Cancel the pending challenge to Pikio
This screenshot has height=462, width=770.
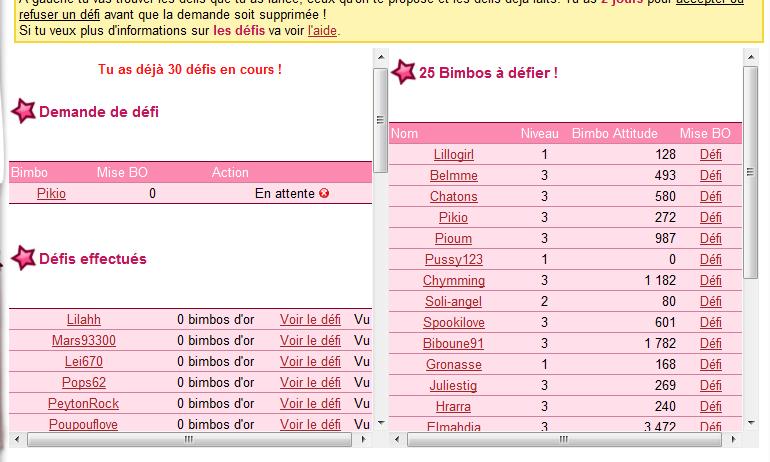pos(324,194)
